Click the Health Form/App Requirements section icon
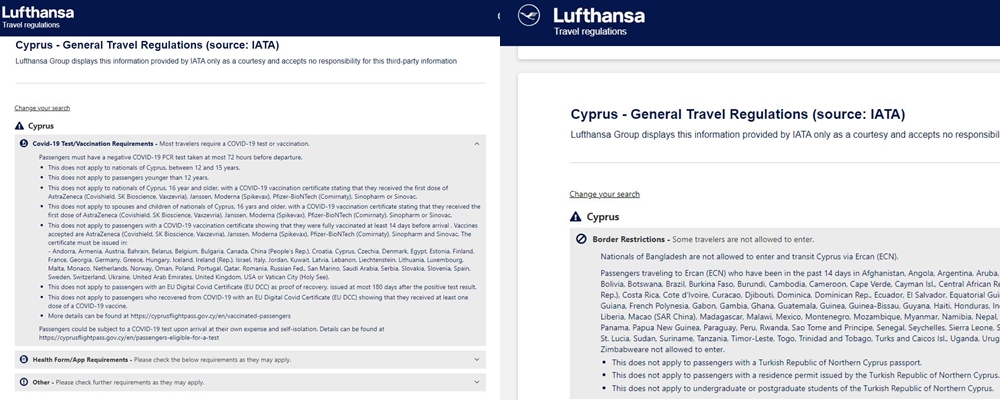1000x400 pixels. click(x=24, y=360)
